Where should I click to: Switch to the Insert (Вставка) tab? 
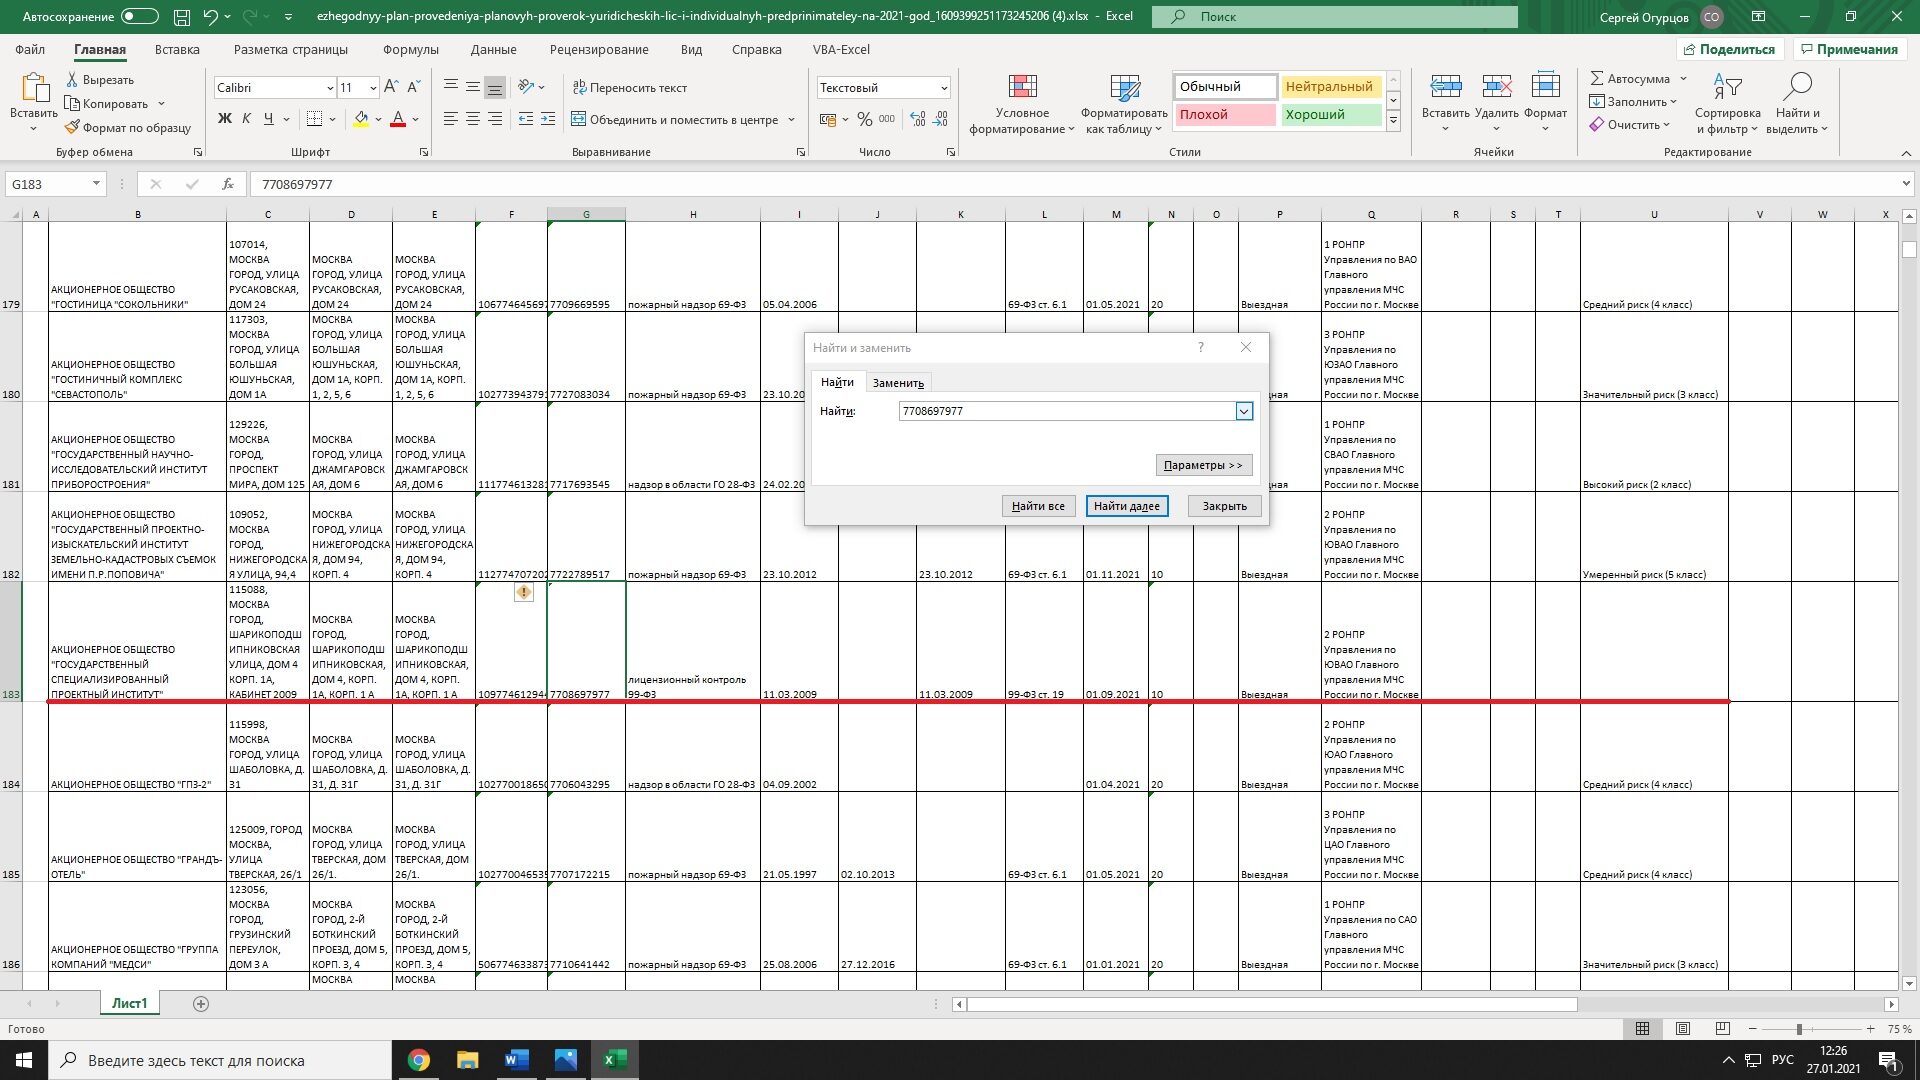click(177, 49)
